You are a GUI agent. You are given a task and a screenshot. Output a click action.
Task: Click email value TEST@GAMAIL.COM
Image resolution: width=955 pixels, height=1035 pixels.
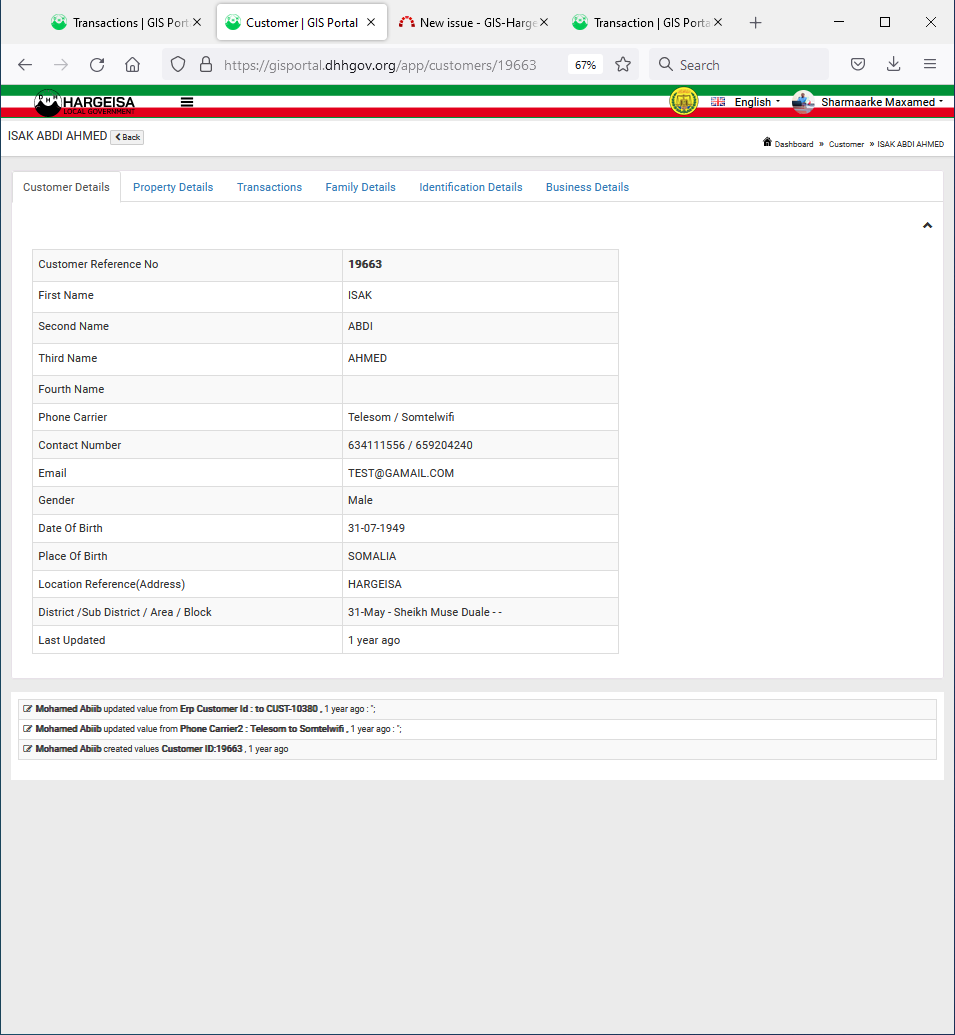pos(401,473)
